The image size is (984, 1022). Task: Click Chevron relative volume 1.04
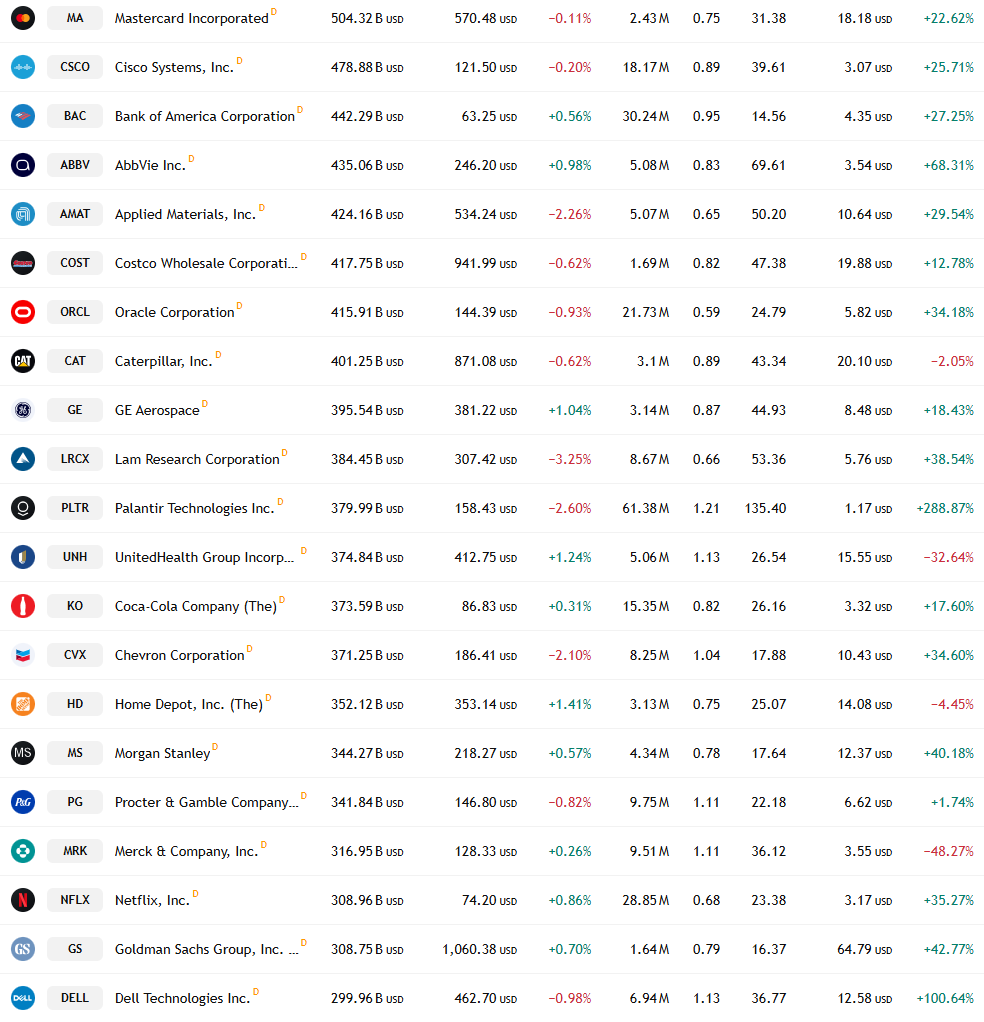[706, 655]
